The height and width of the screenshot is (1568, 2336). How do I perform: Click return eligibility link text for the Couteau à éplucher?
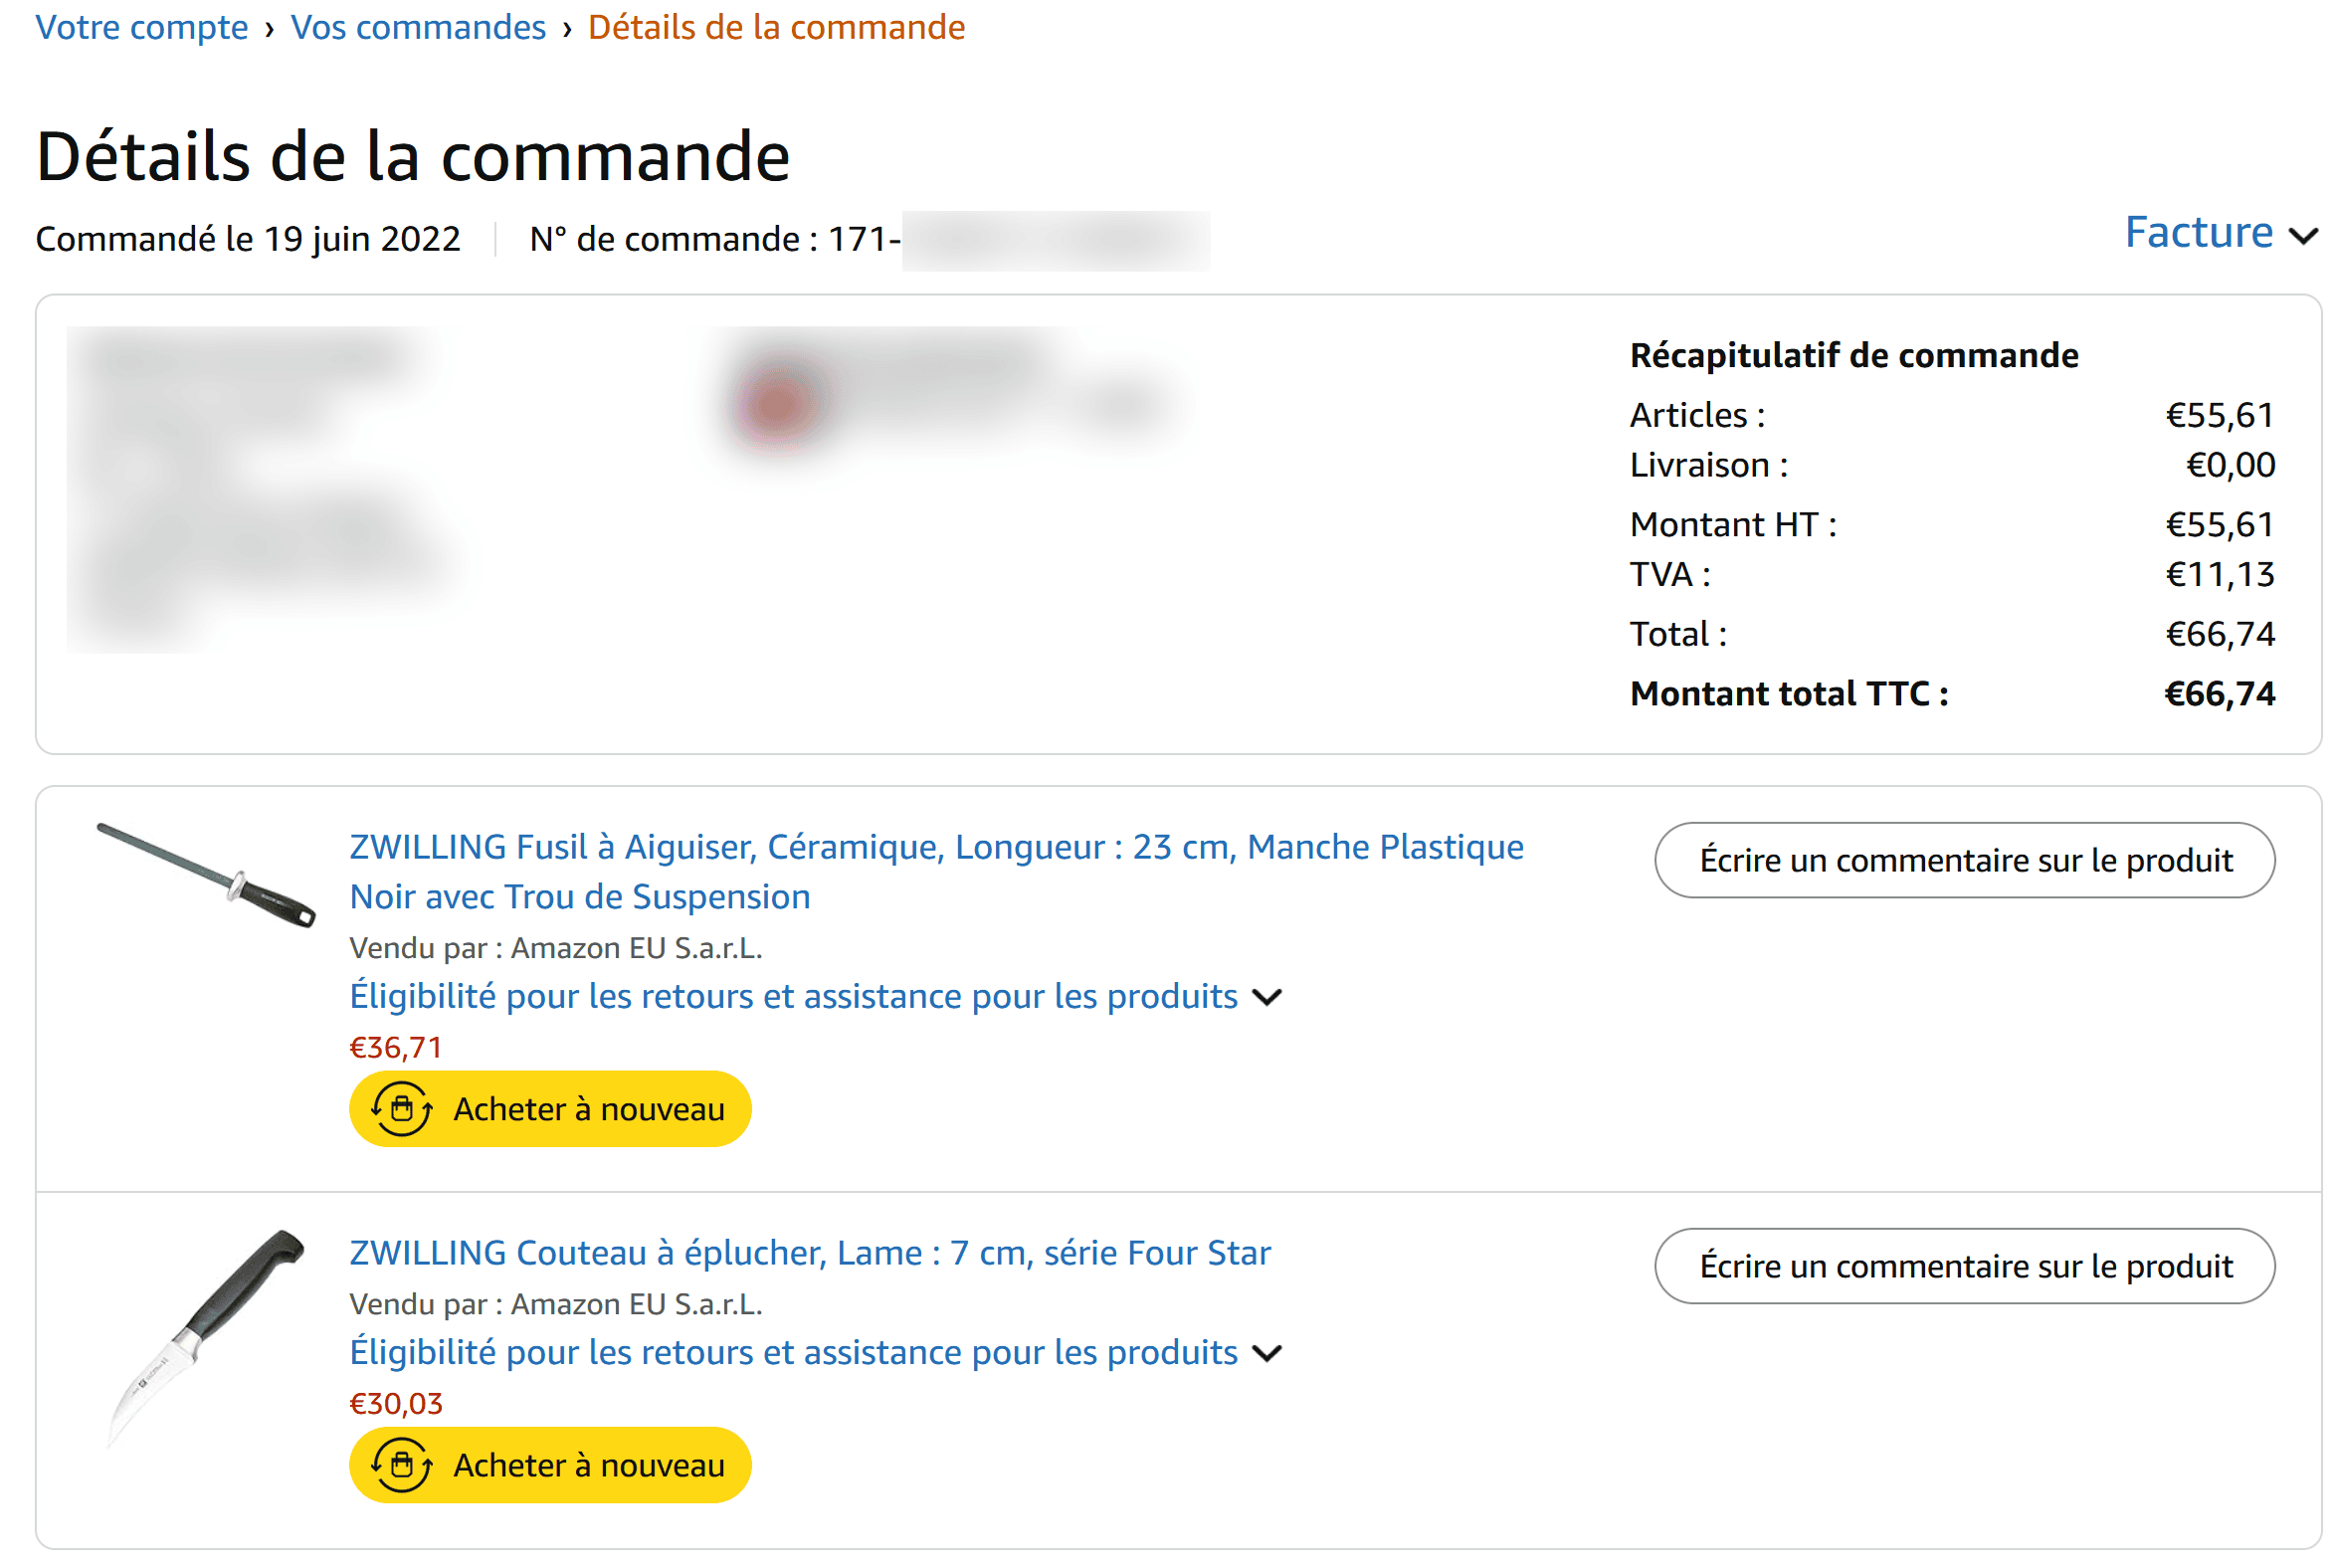click(793, 1352)
